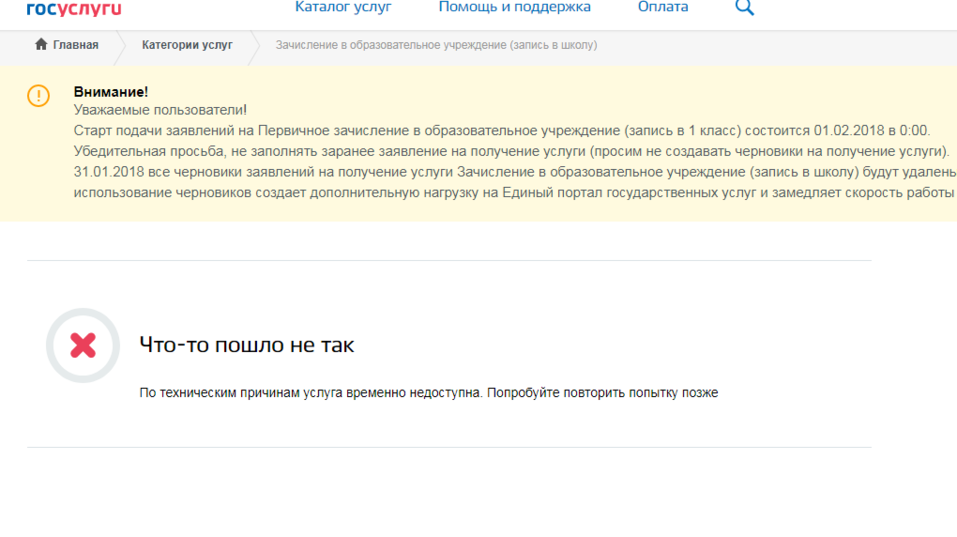Click the home icon in breadcrumbs
Screen dimensions: 957x537
pos(41,45)
